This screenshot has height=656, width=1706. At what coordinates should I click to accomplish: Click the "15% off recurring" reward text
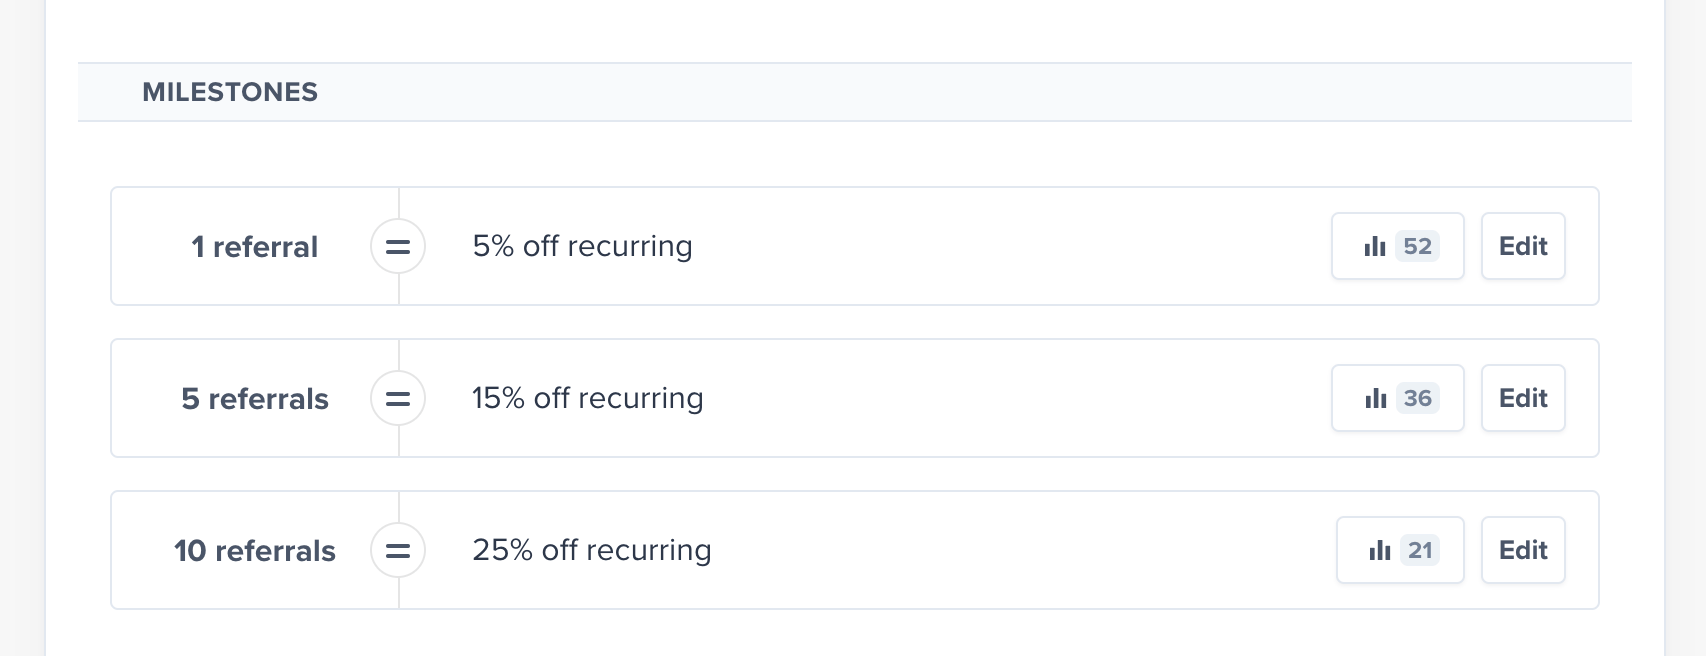(x=587, y=398)
